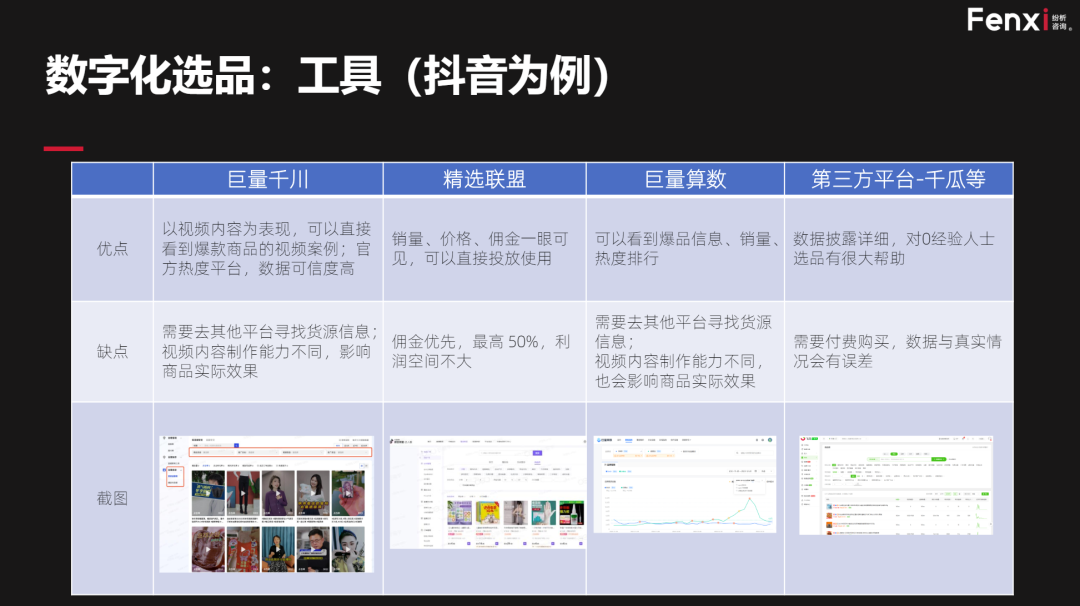Select the 巨量算数 column header
1080x606 pixels.
pyautogui.click(x=685, y=180)
